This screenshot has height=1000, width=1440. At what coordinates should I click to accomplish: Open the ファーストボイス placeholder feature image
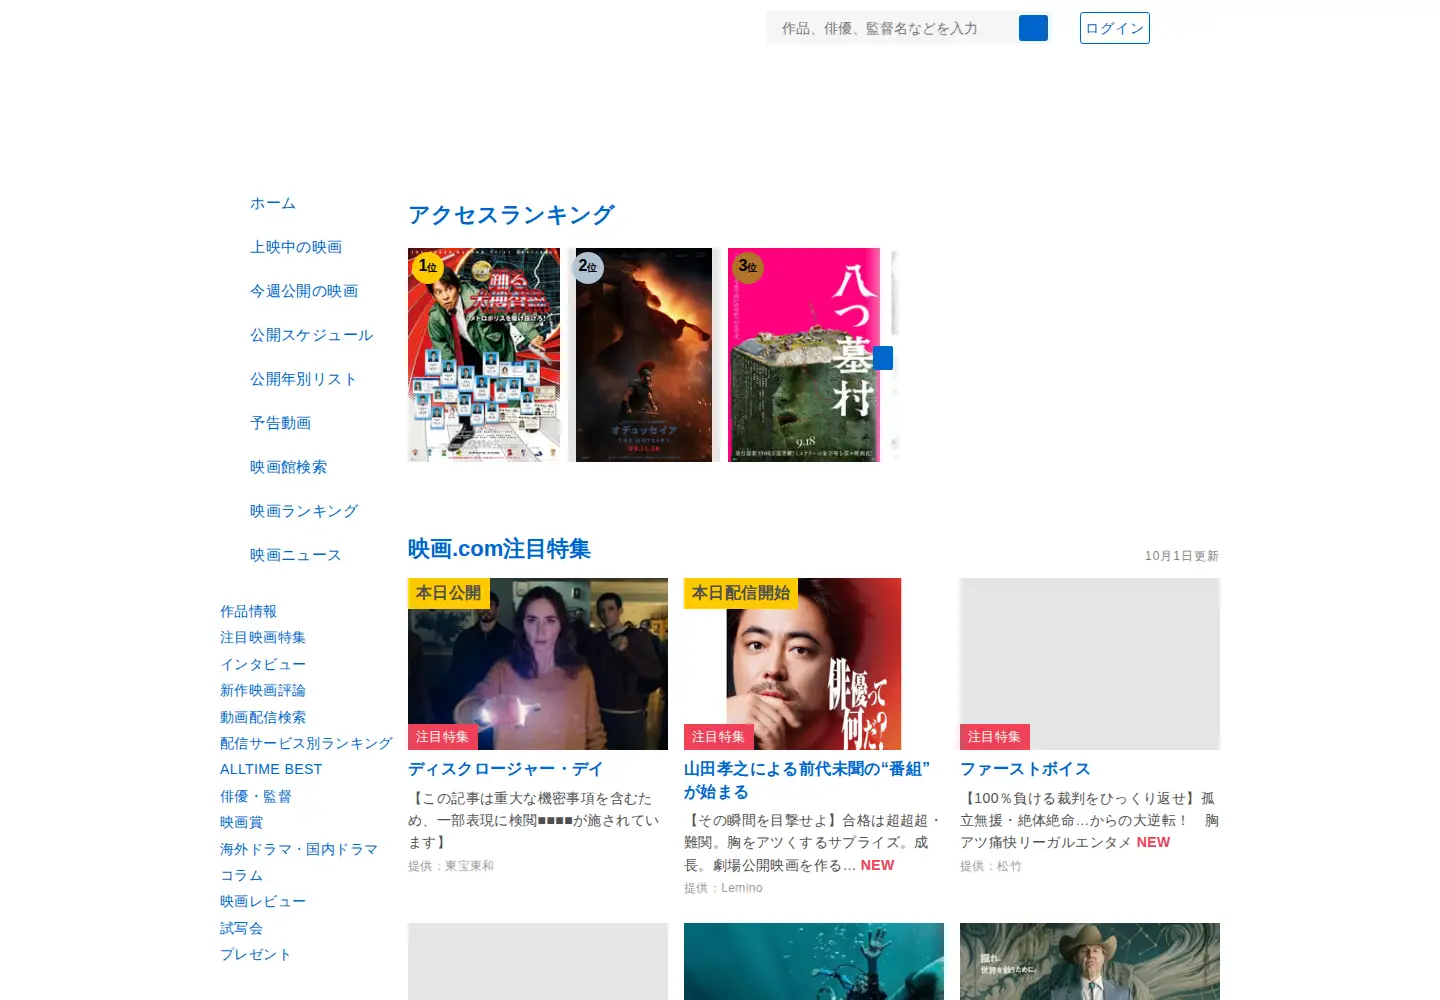pos(1090,664)
